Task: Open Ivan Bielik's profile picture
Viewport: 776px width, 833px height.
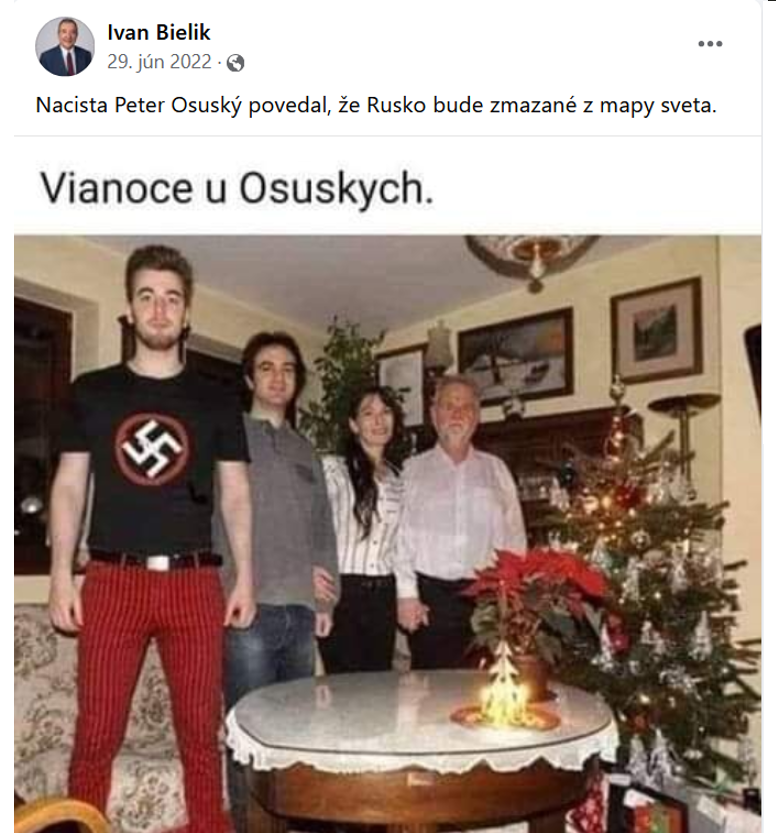Action: pyautogui.click(x=65, y=47)
